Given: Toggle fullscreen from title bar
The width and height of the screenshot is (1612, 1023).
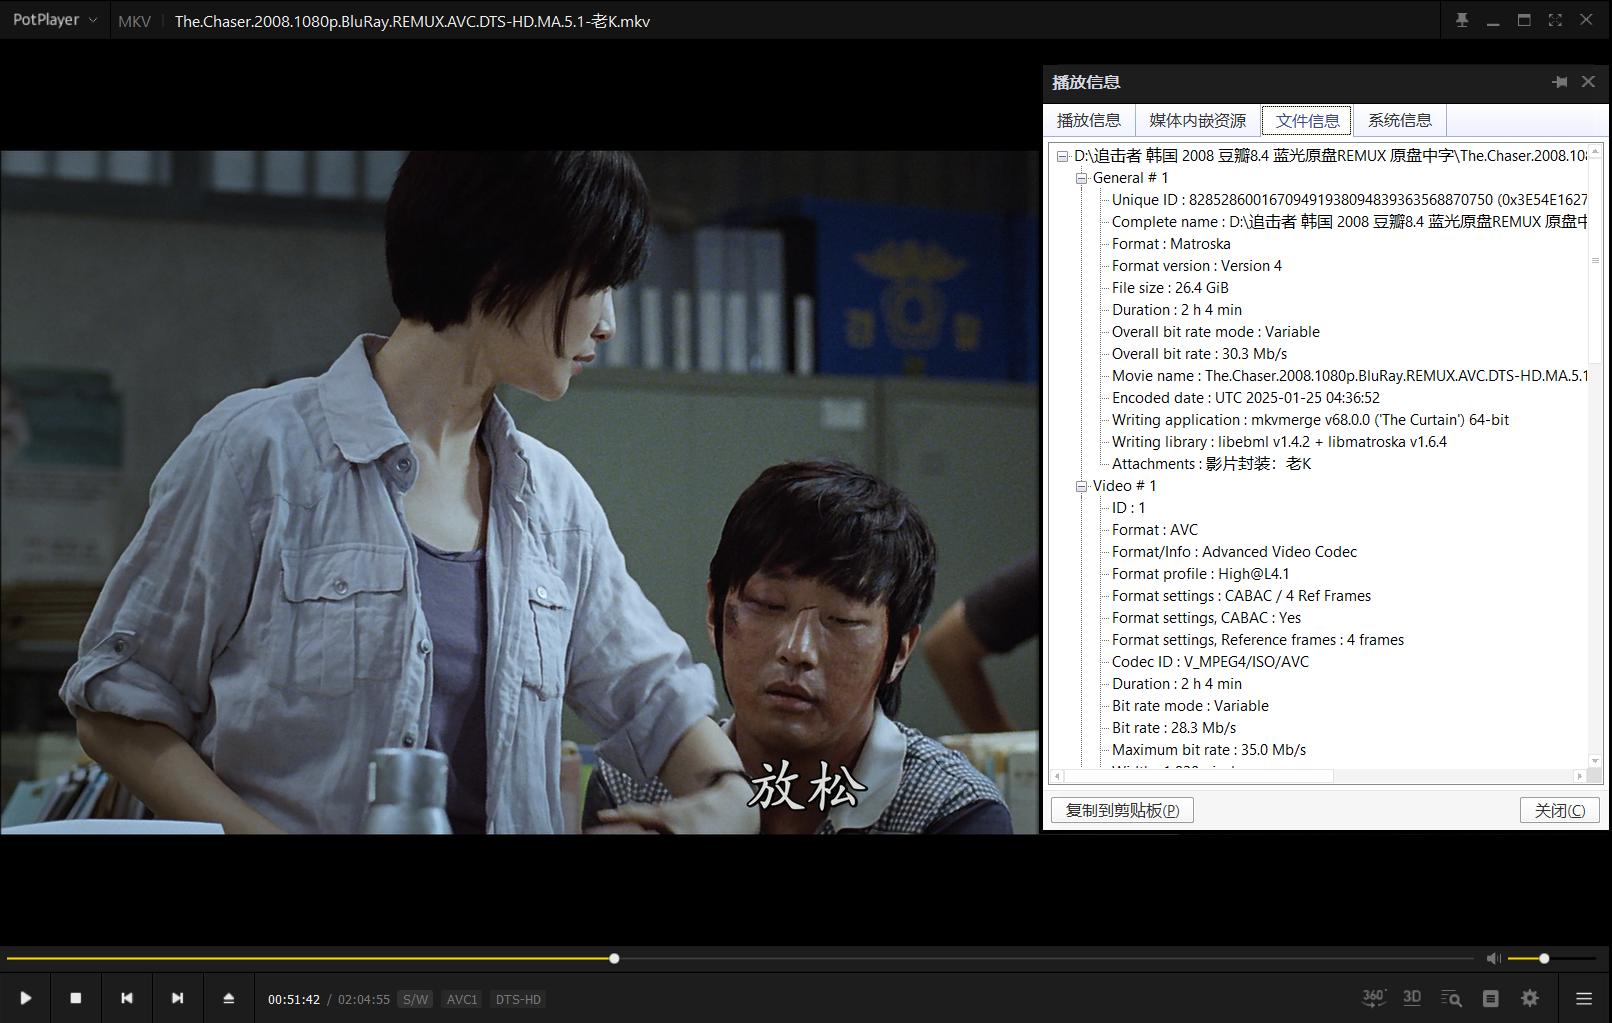Looking at the screenshot, I should pos(1555,20).
